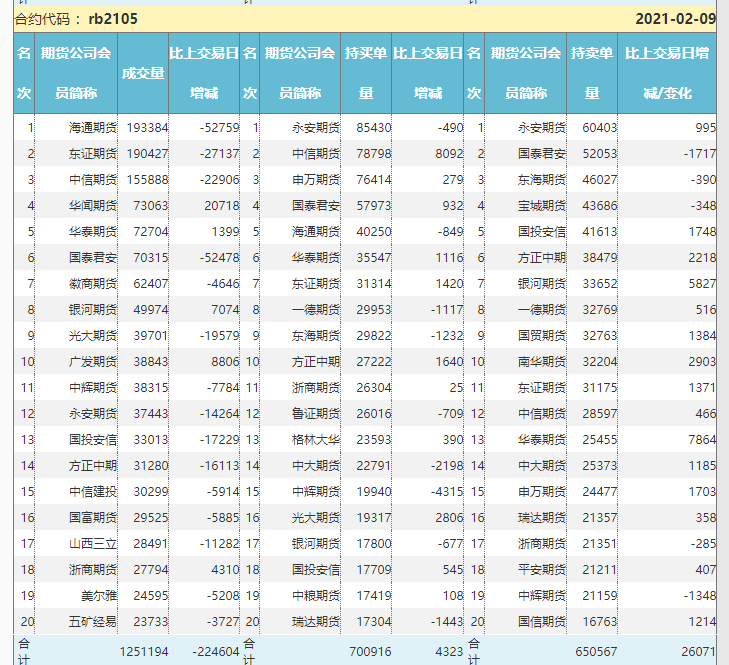Select 海通期货 in volume ranking row 1
The height and width of the screenshot is (665, 729).
(93, 127)
